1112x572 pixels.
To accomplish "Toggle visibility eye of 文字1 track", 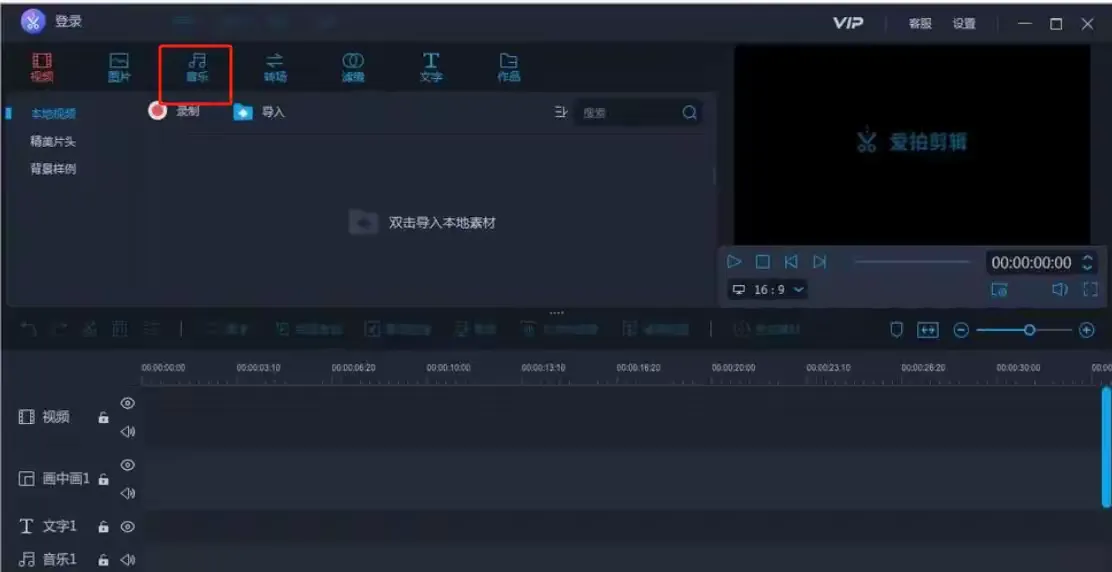I will click(128, 527).
